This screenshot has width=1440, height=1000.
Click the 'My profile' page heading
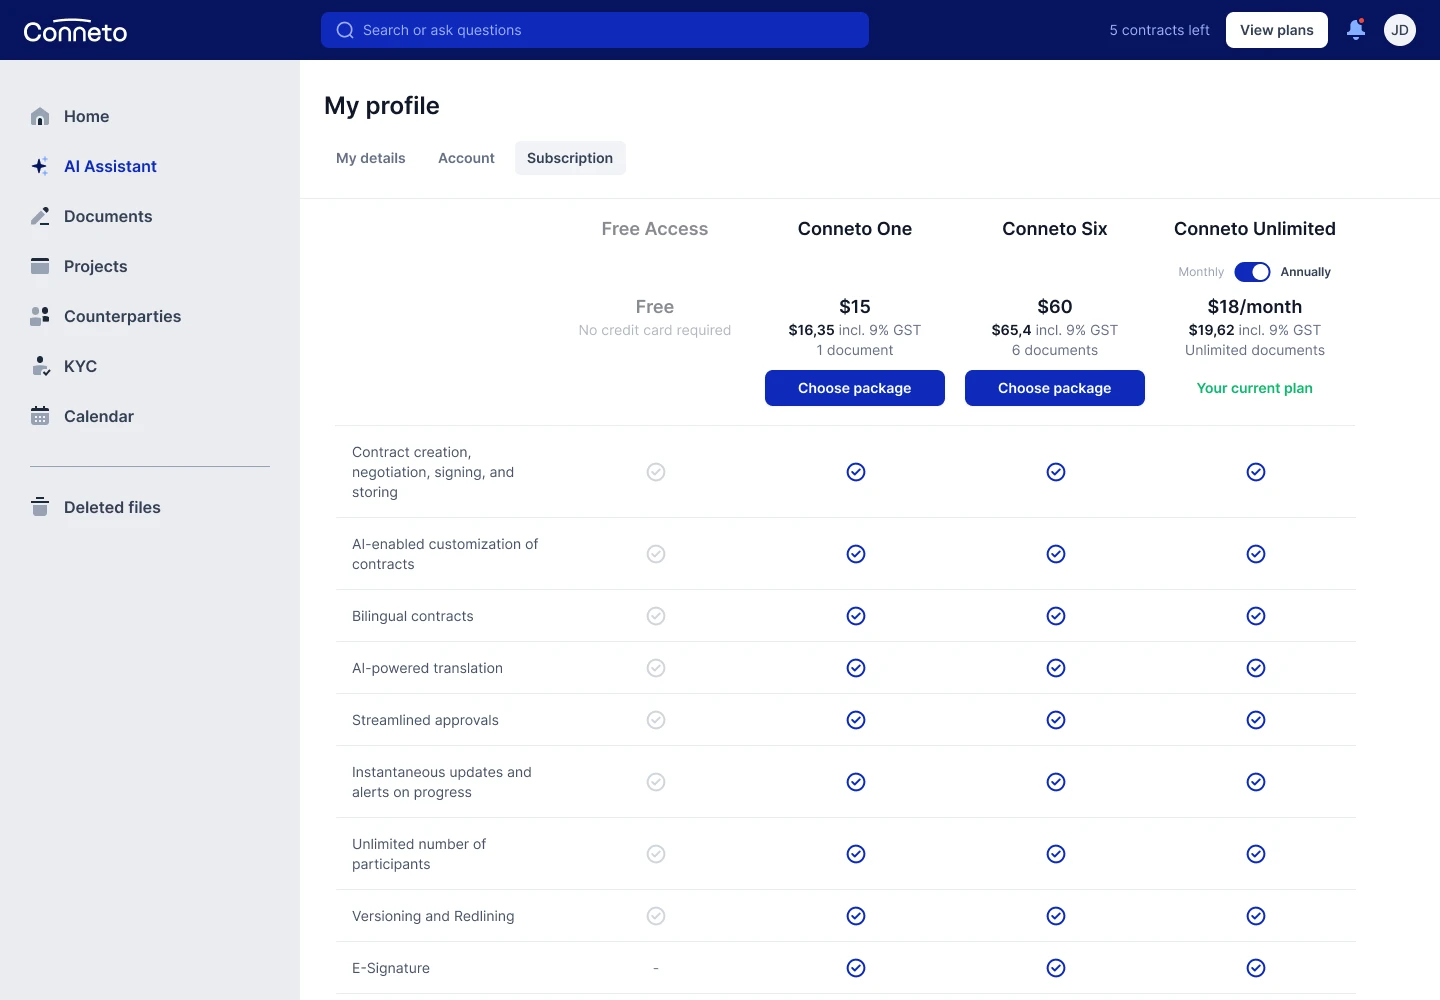382,106
